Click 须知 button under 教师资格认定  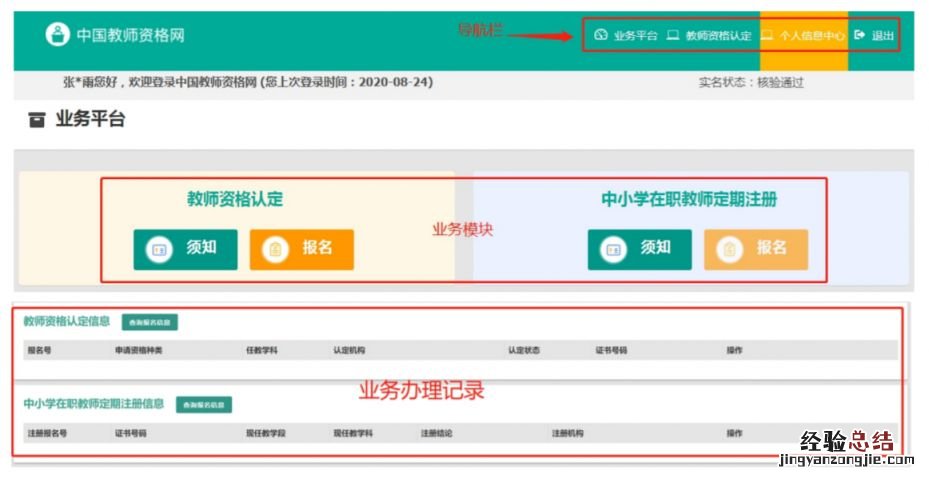coord(185,249)
